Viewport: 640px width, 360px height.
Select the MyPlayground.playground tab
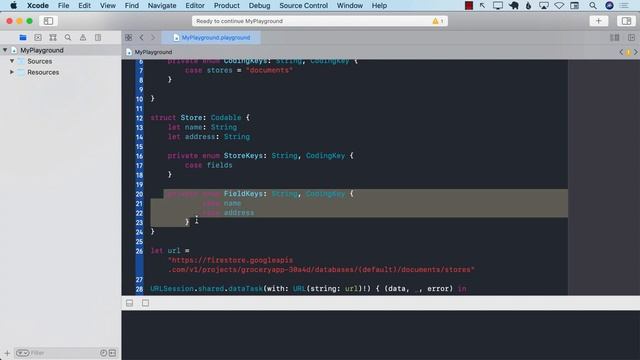tap(211, 38)
